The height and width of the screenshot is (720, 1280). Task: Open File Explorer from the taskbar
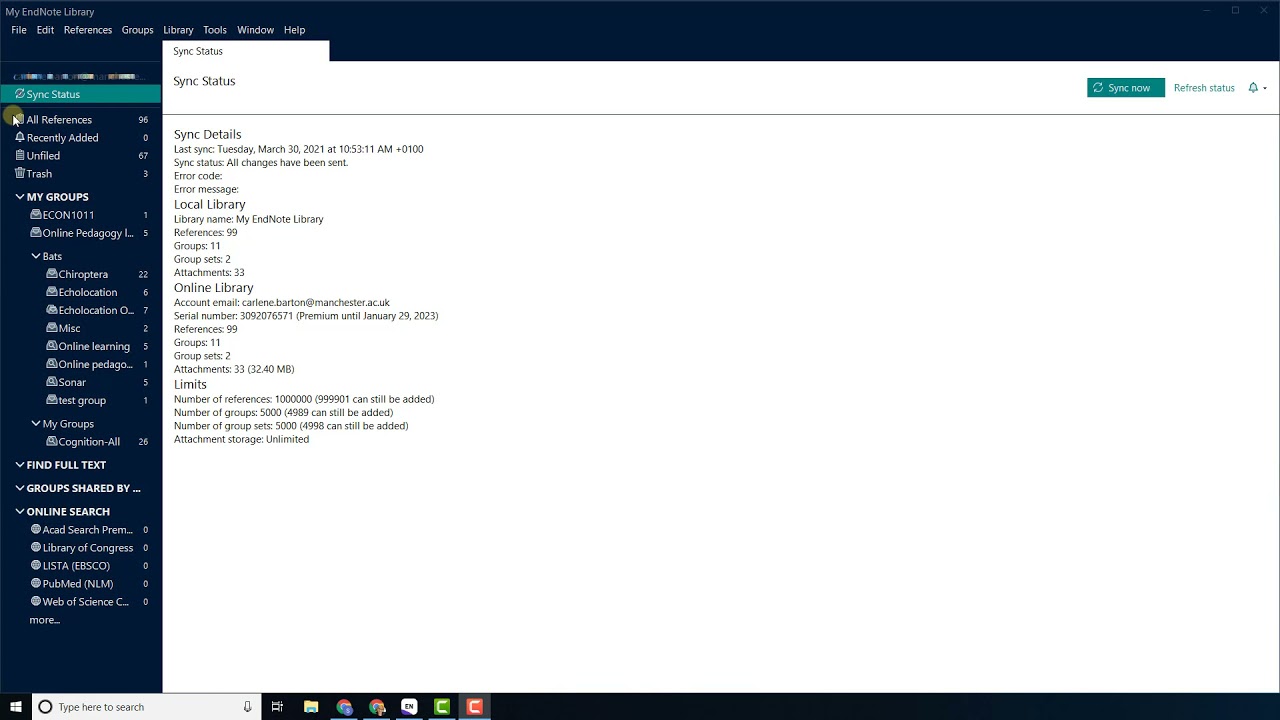coord(311,707)
